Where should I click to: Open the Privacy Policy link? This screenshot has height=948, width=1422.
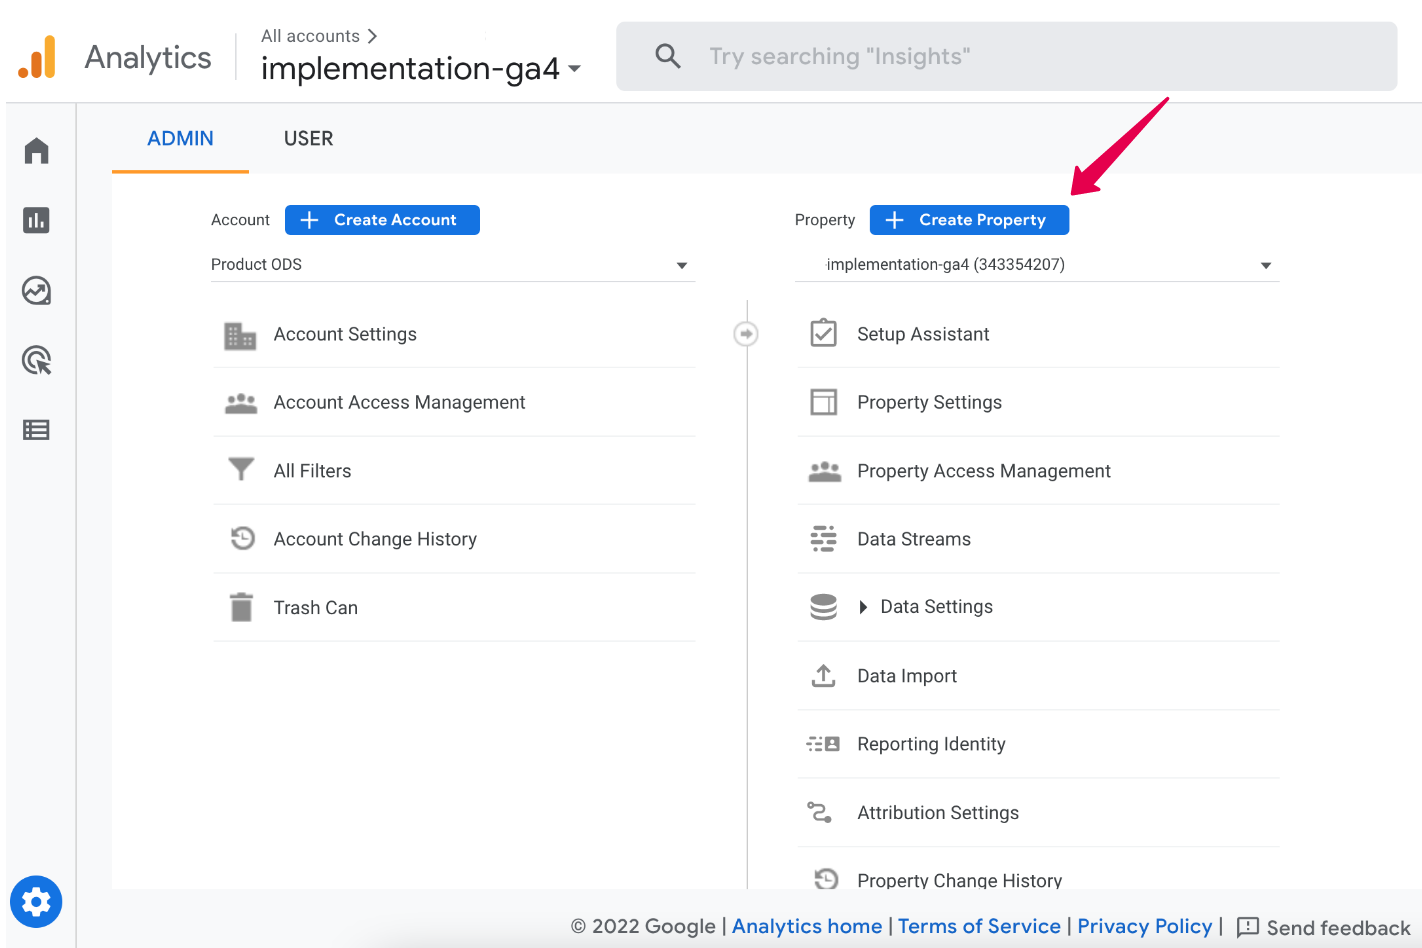1144,927
